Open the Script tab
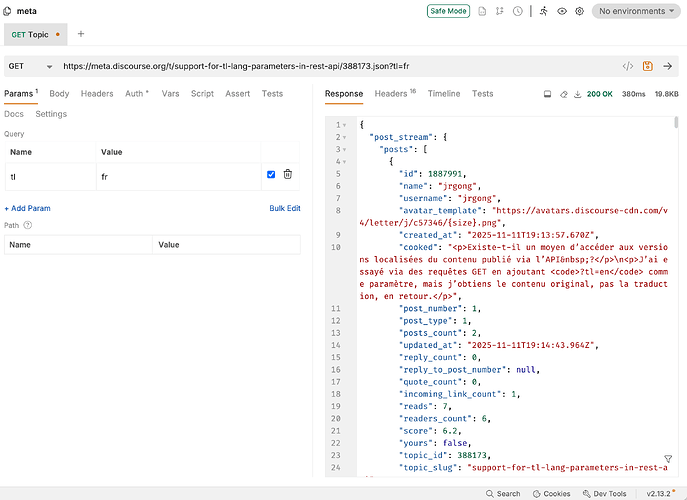 pos(202,94)
